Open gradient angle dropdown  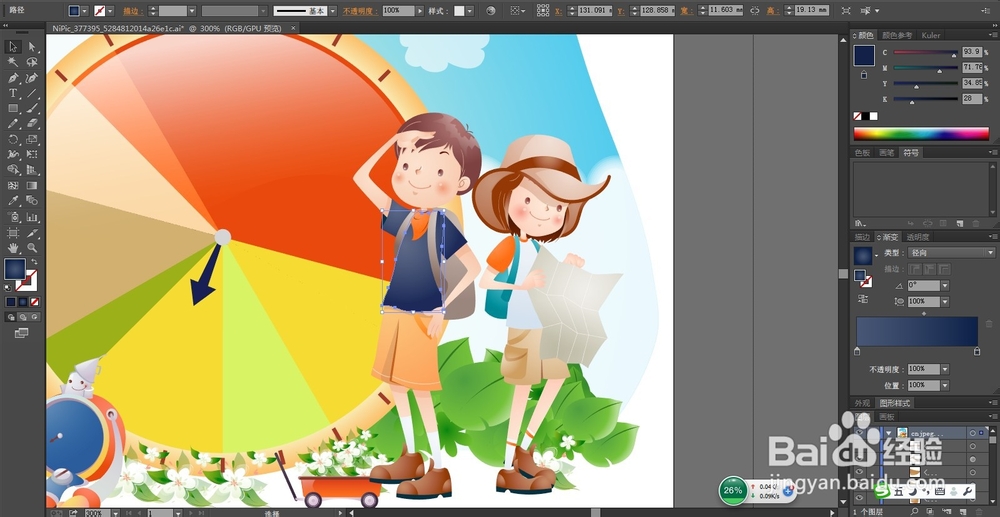click(945, 286)
